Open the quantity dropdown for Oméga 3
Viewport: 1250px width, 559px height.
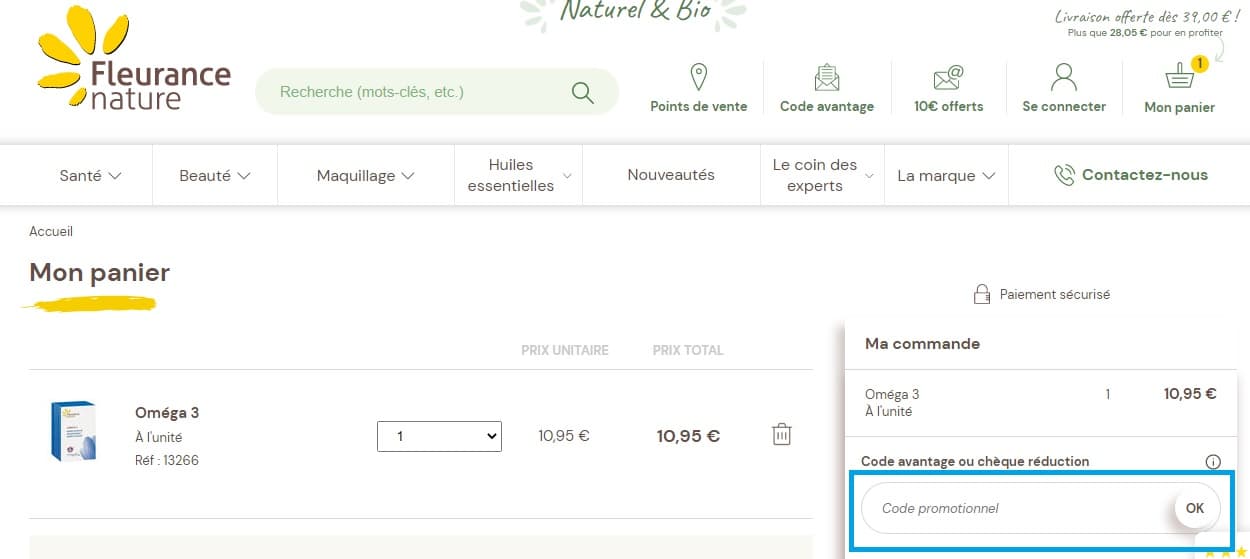click(439, 436)
